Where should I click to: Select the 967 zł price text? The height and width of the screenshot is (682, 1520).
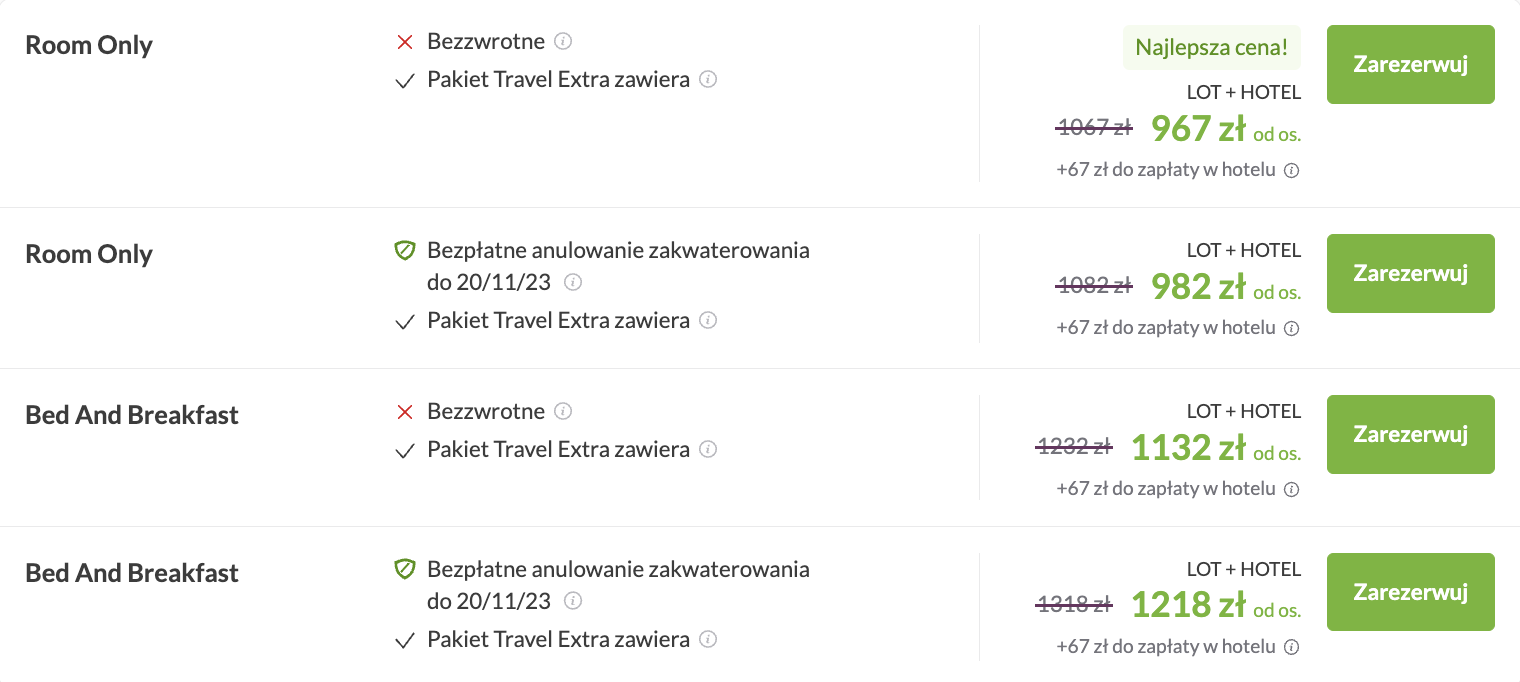1197,129
